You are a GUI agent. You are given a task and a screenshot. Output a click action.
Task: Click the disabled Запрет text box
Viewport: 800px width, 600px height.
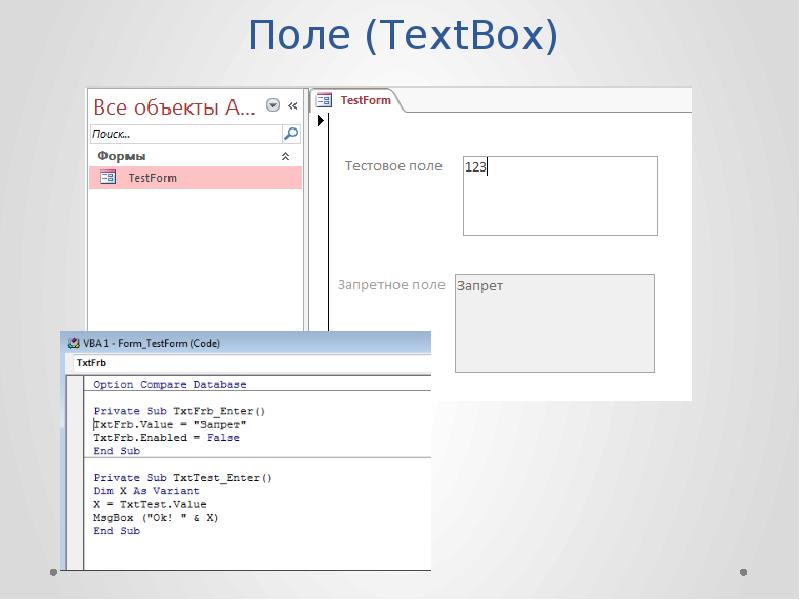pos(554,323)
